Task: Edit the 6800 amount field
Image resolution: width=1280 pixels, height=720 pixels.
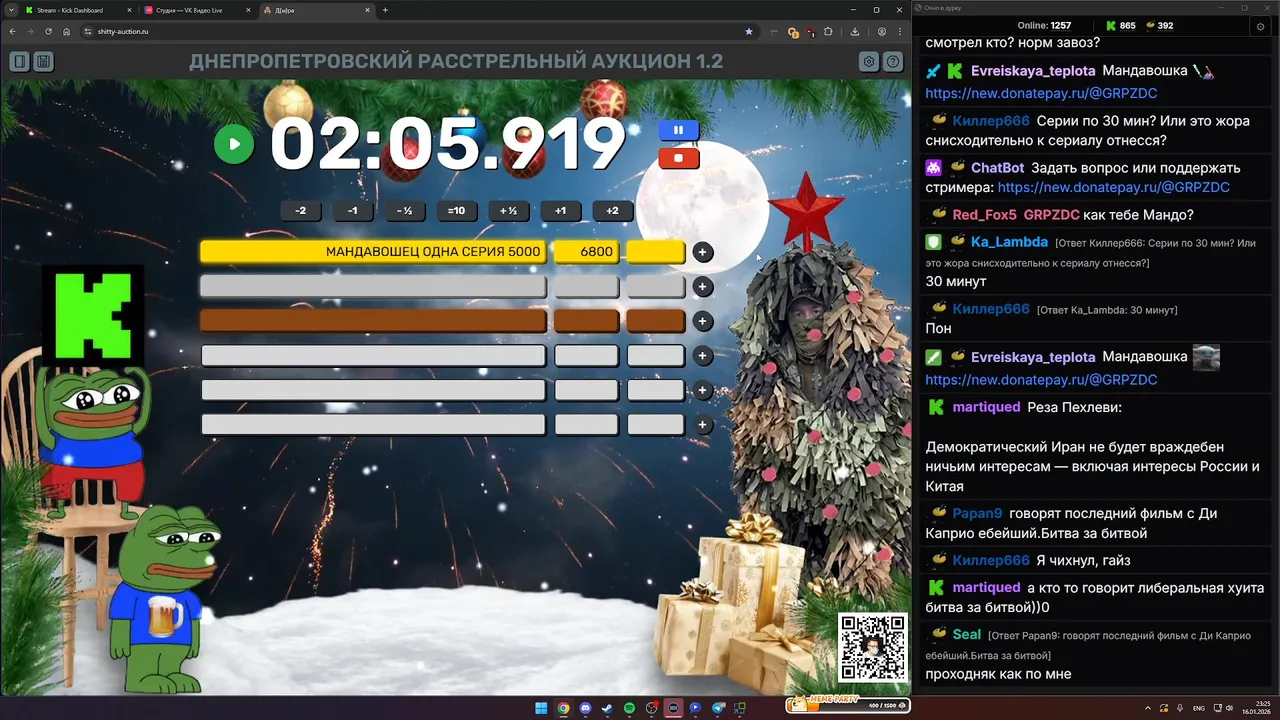Action: tap(586, 252)
